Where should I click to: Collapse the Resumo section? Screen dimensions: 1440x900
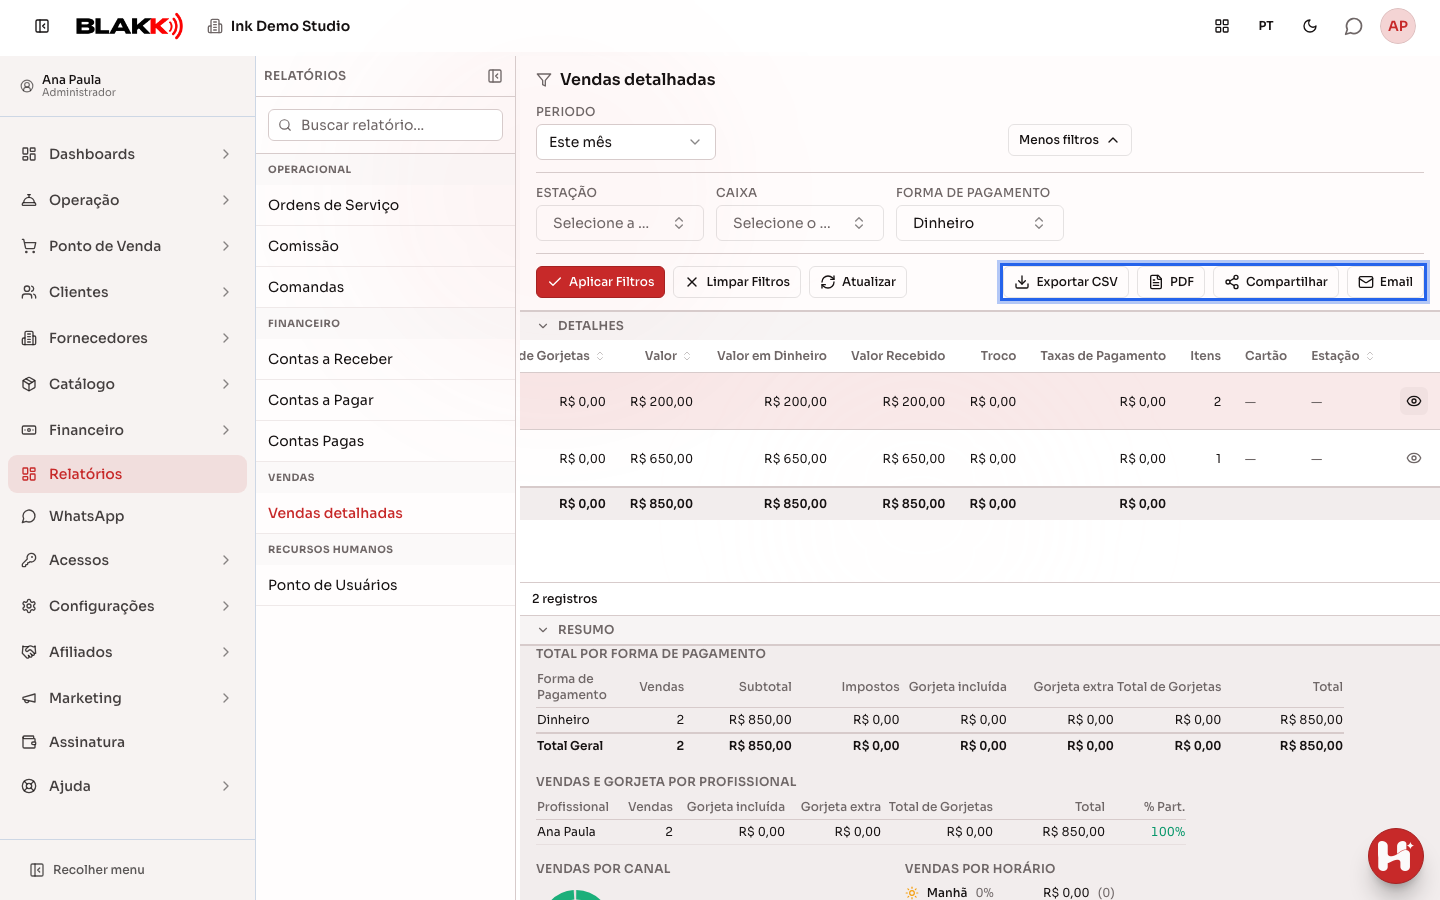click(x=576, y=630)
